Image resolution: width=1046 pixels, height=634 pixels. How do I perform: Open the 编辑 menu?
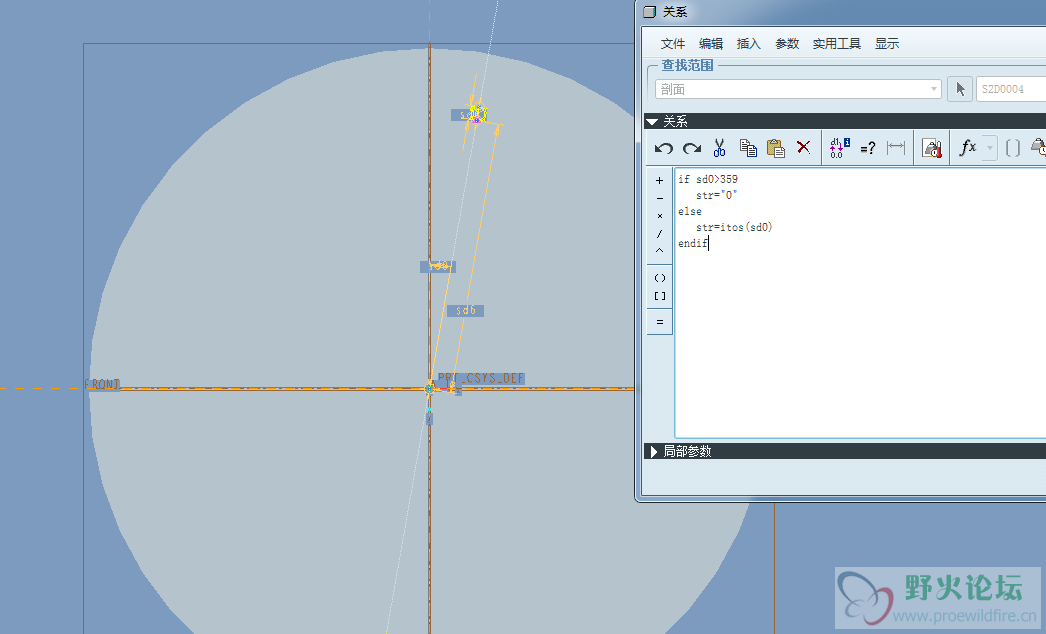pos(710,43)
